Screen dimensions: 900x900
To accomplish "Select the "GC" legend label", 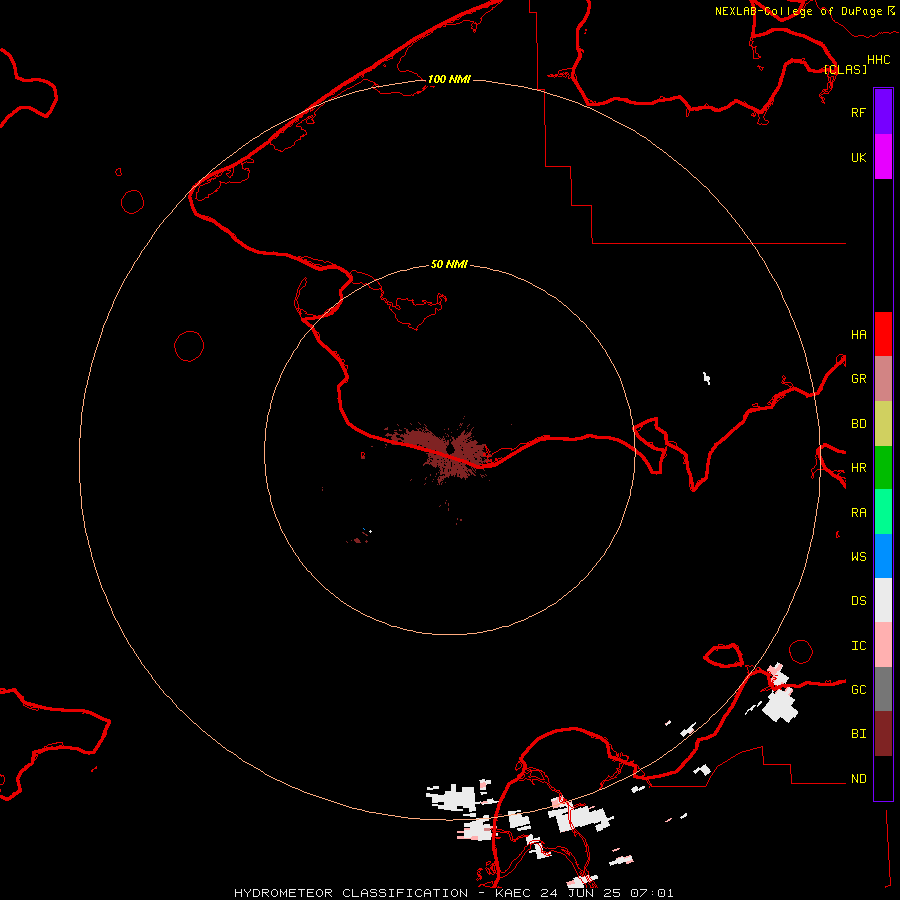I will coord(858,690).
